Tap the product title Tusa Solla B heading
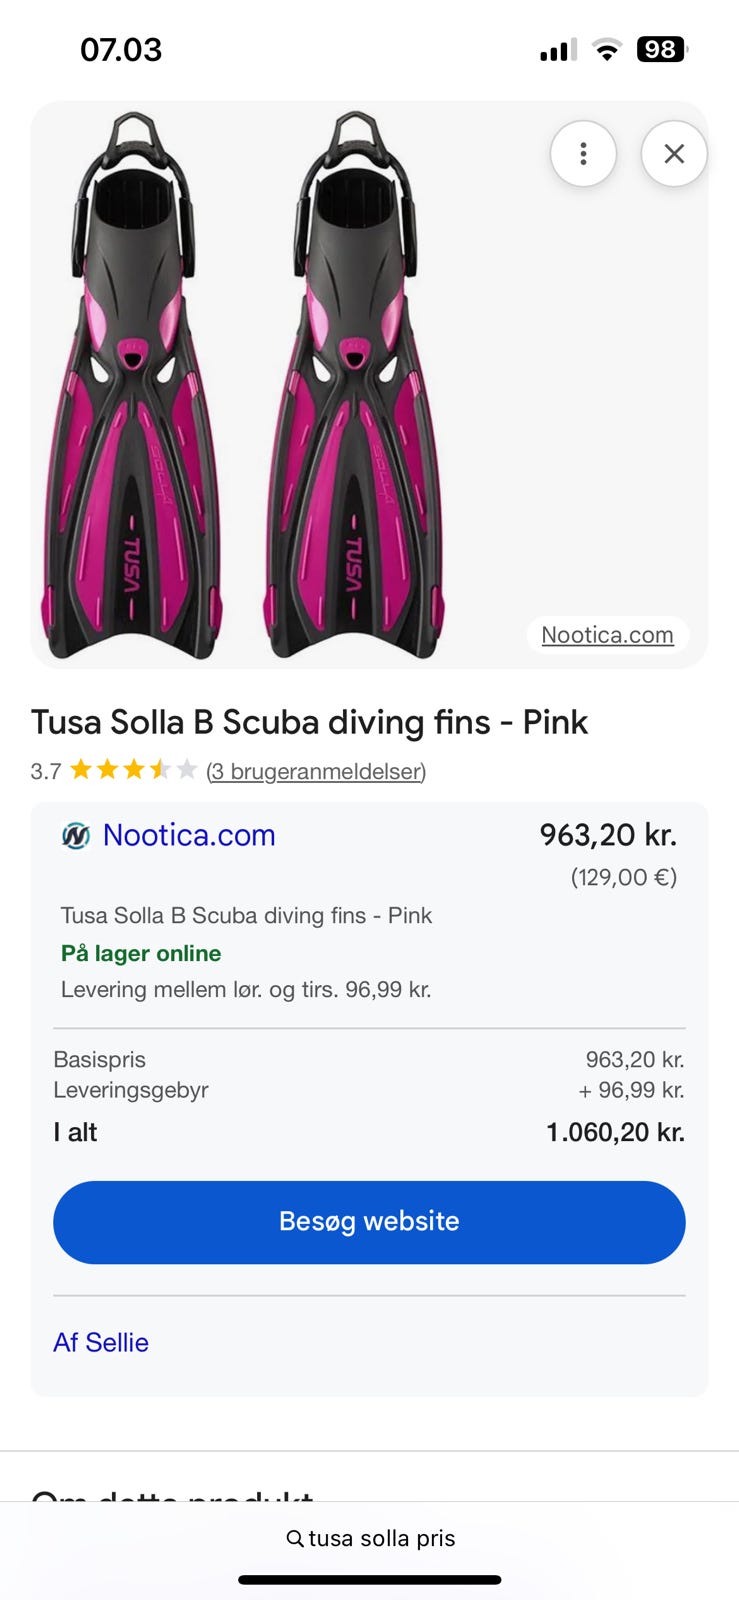Screen dimensions: 739x1600 coord(309,722)
